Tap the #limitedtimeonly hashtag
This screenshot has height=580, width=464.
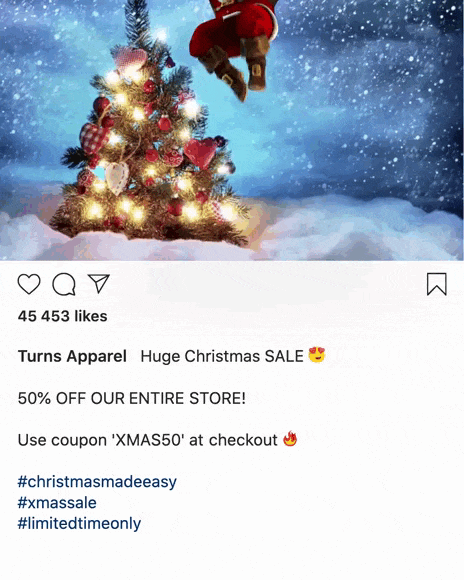coord(79,524)
